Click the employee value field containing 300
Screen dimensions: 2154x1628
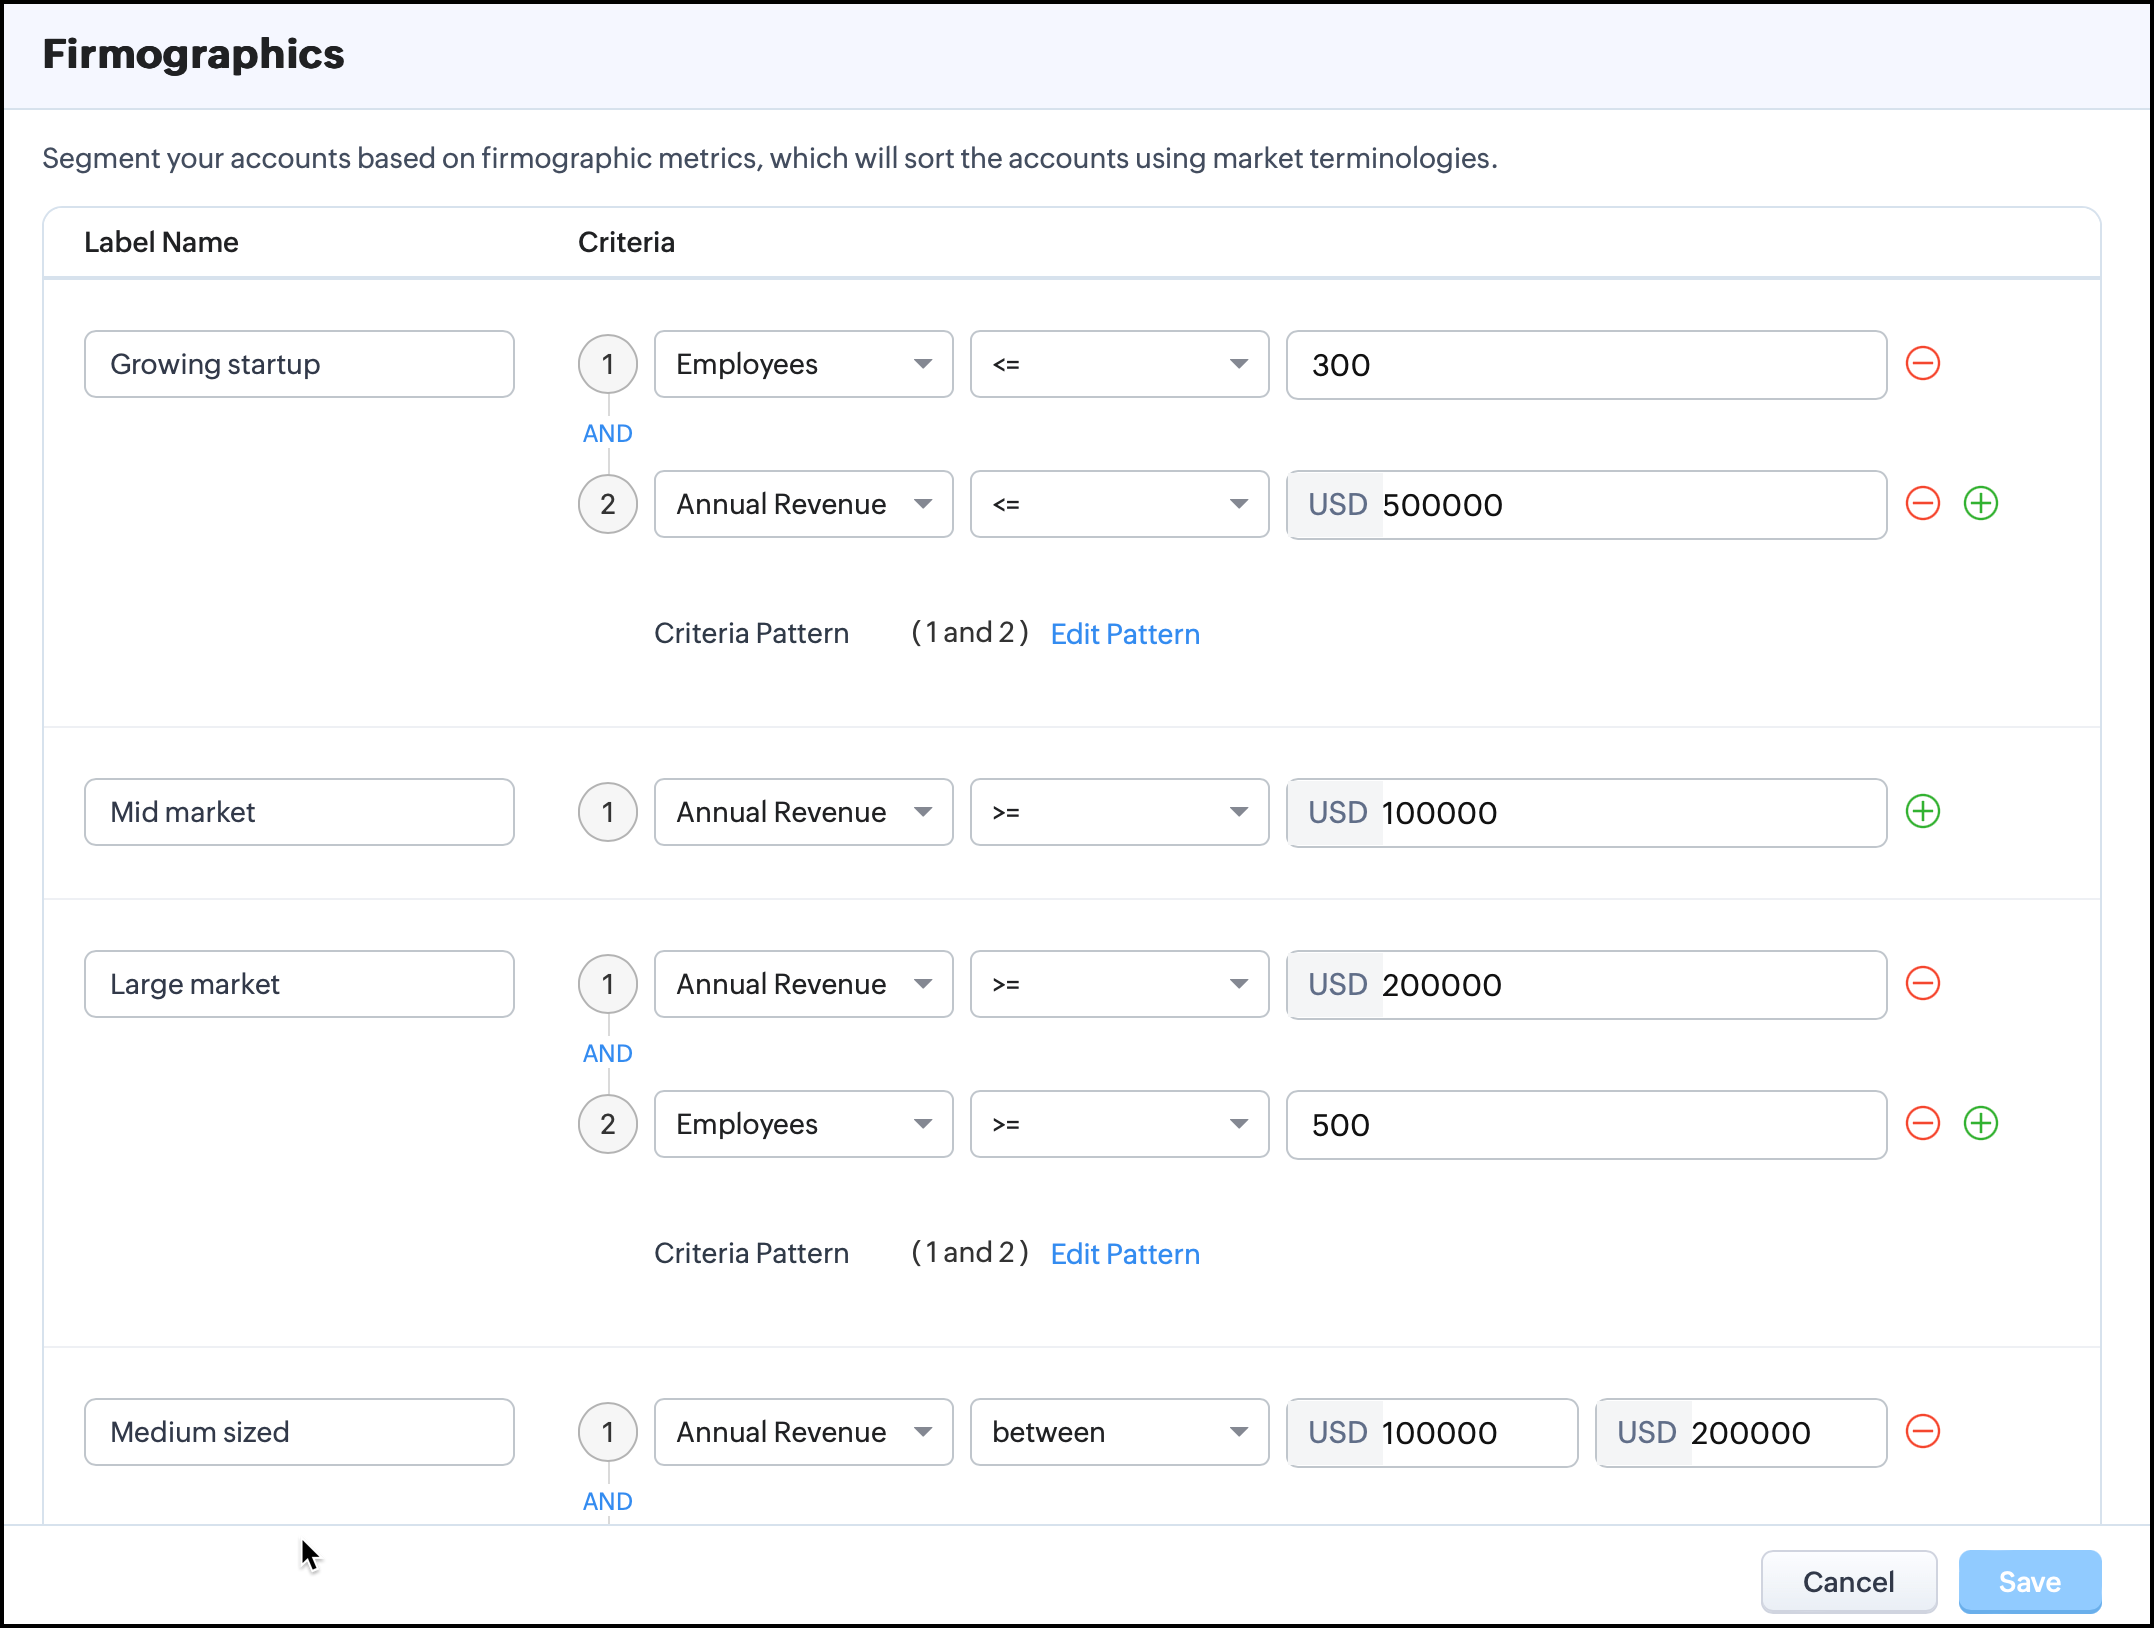click(x=1585, y=365)
